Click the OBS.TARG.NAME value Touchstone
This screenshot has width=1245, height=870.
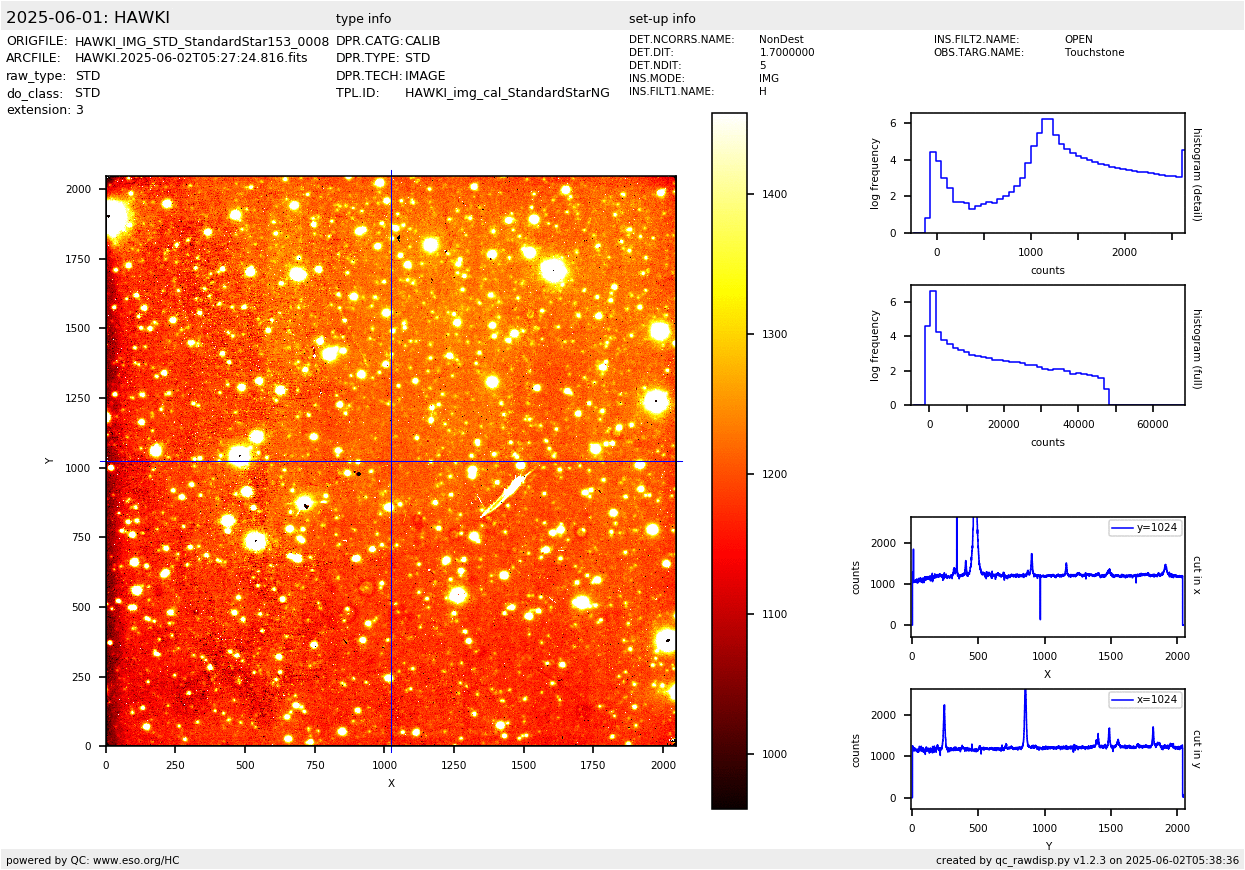point(1094,53)
